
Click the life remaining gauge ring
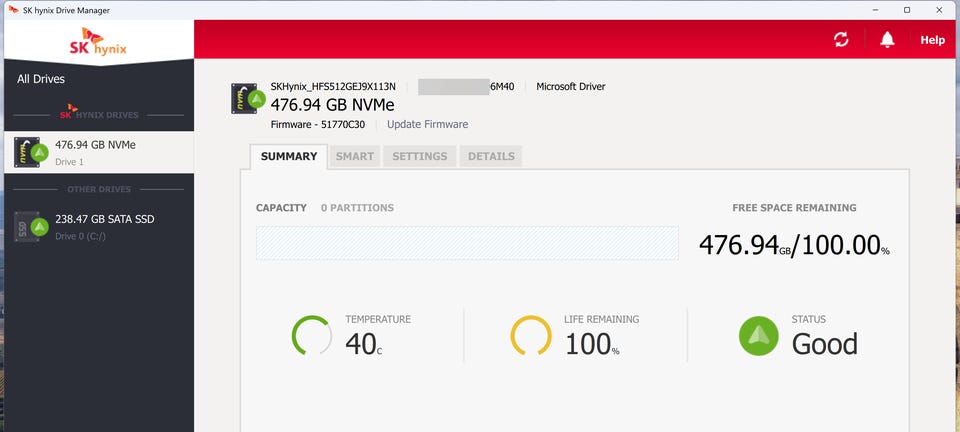pyautogui.click(x=531, y=335)
